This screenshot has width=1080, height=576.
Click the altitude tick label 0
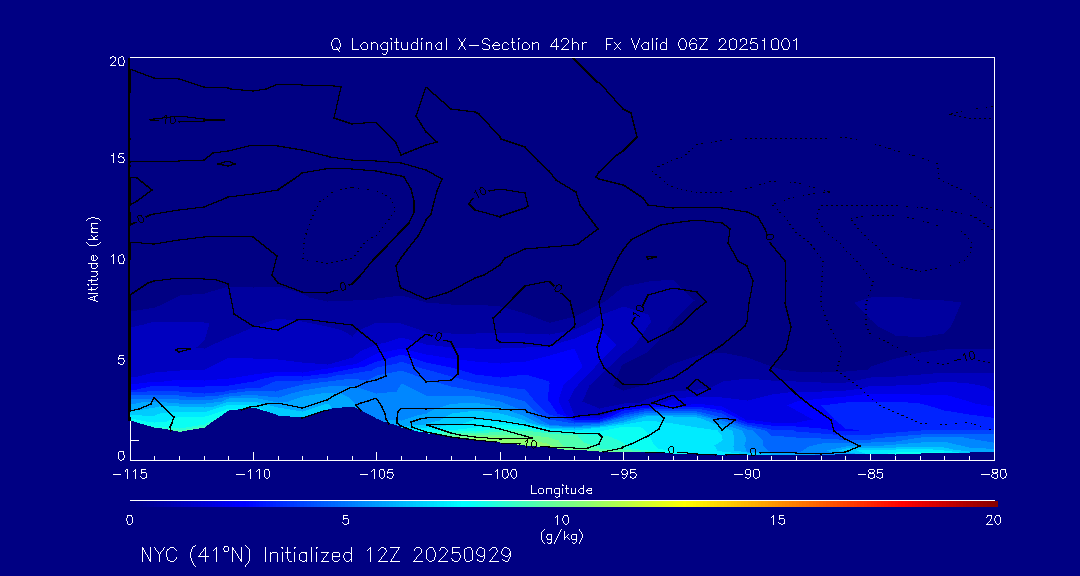click(x=121, y=456)
